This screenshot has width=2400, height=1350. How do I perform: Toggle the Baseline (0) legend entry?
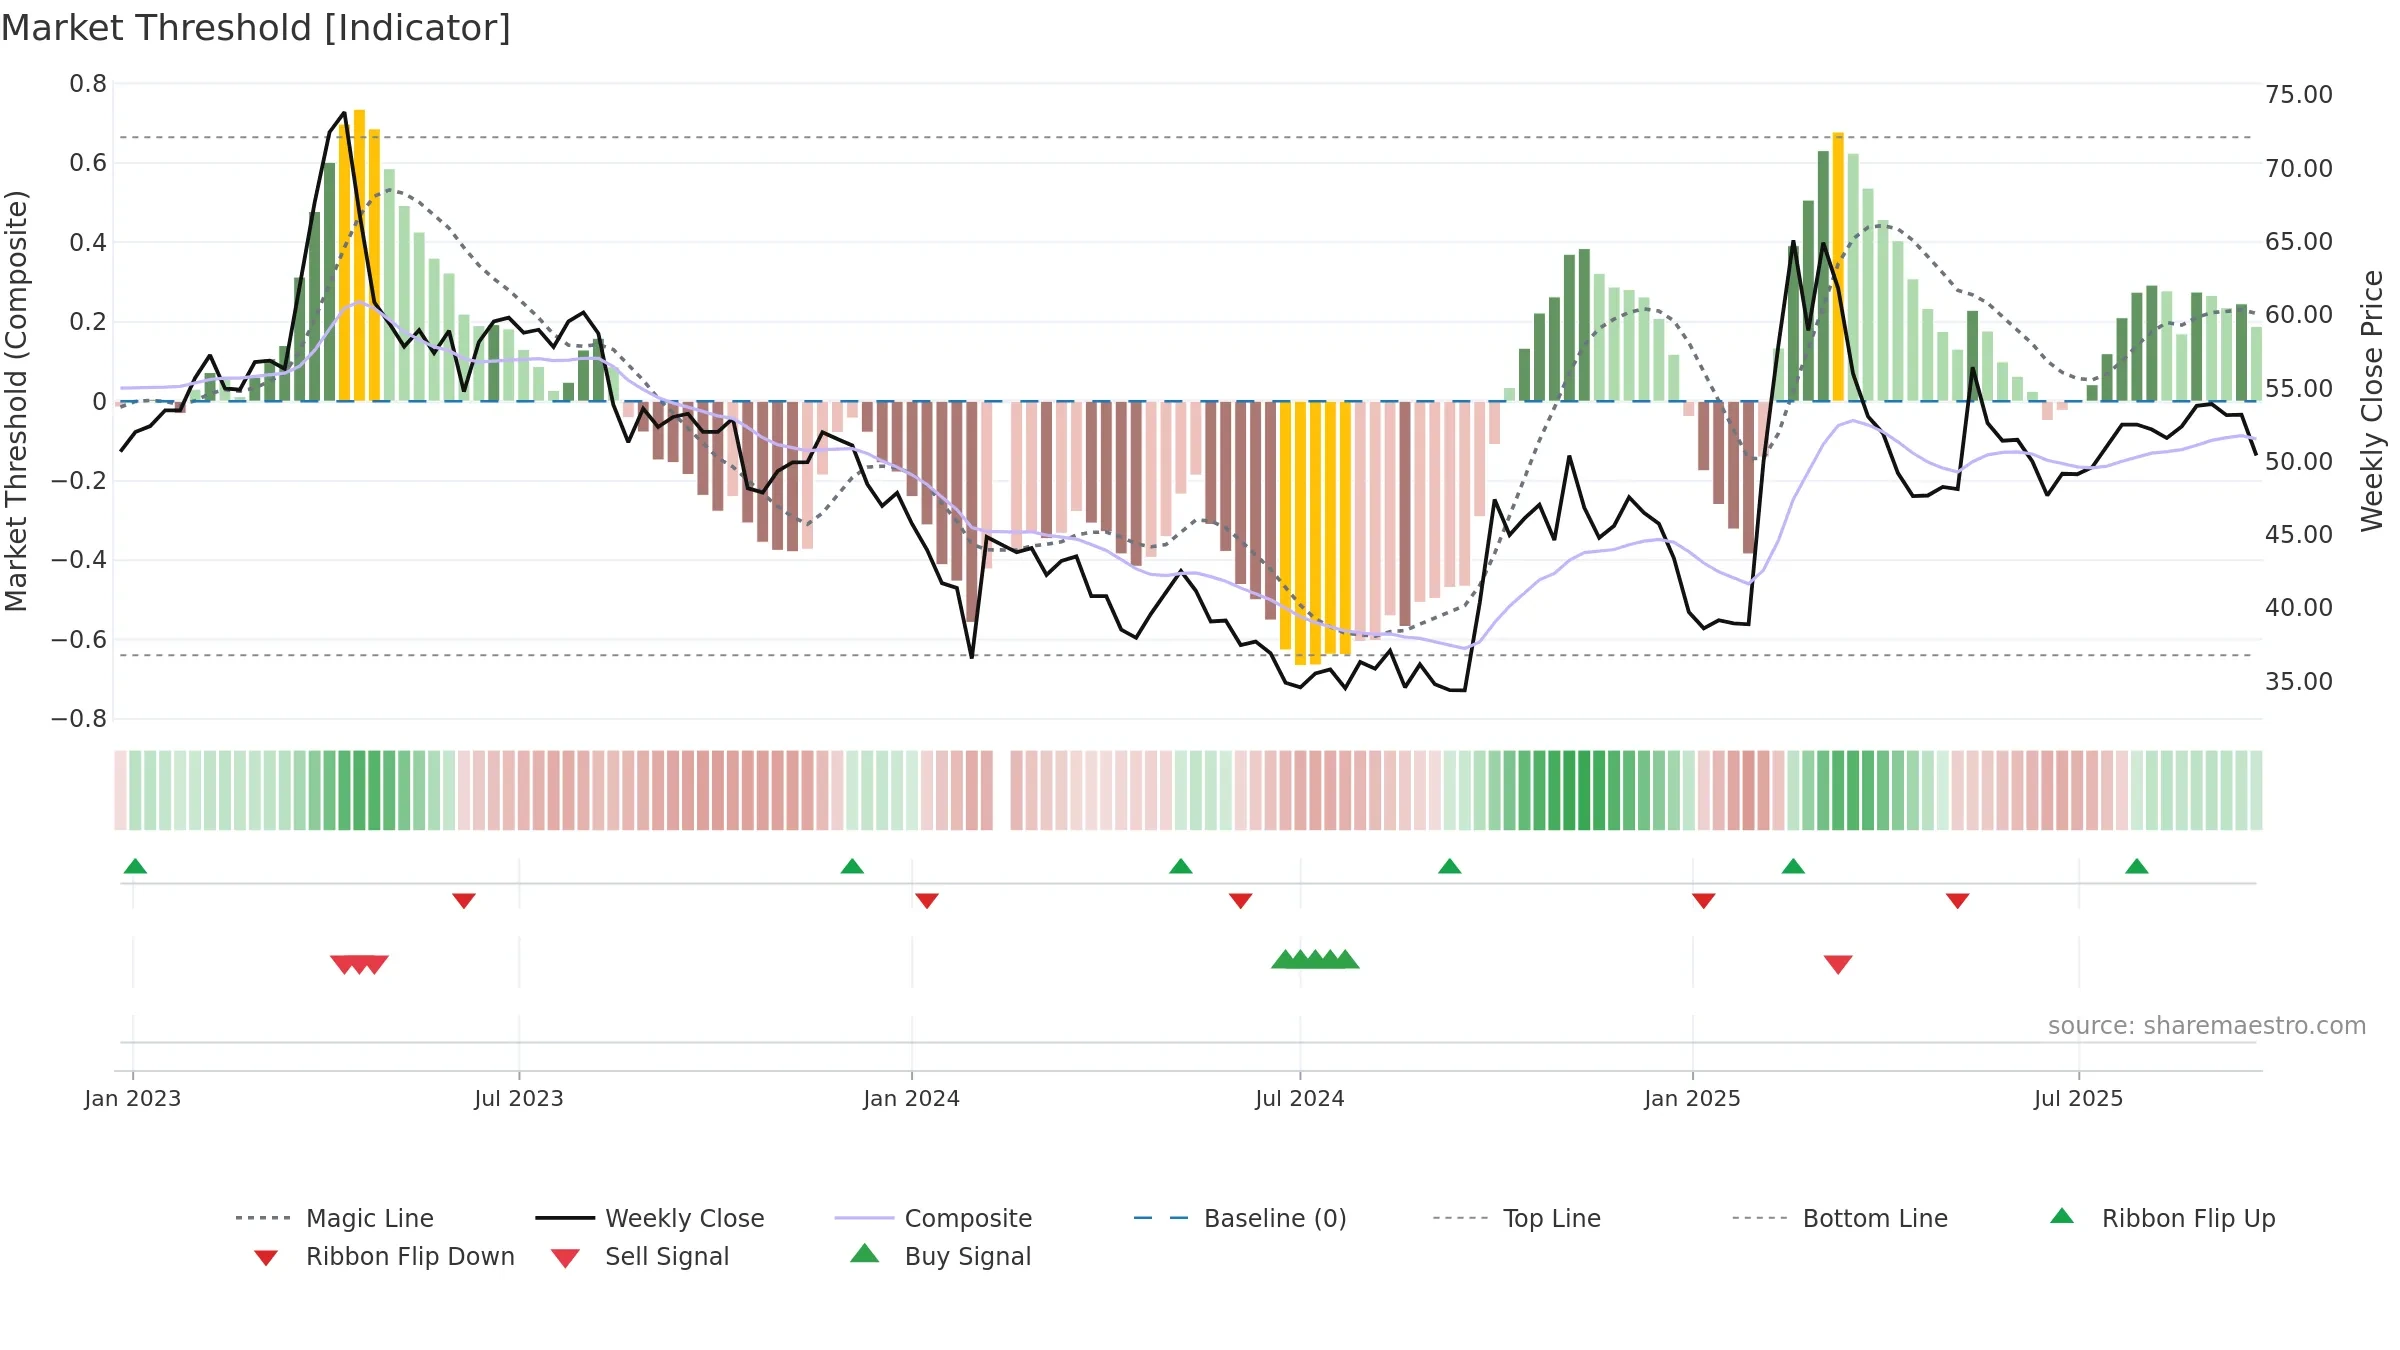pos(1240,1218)
